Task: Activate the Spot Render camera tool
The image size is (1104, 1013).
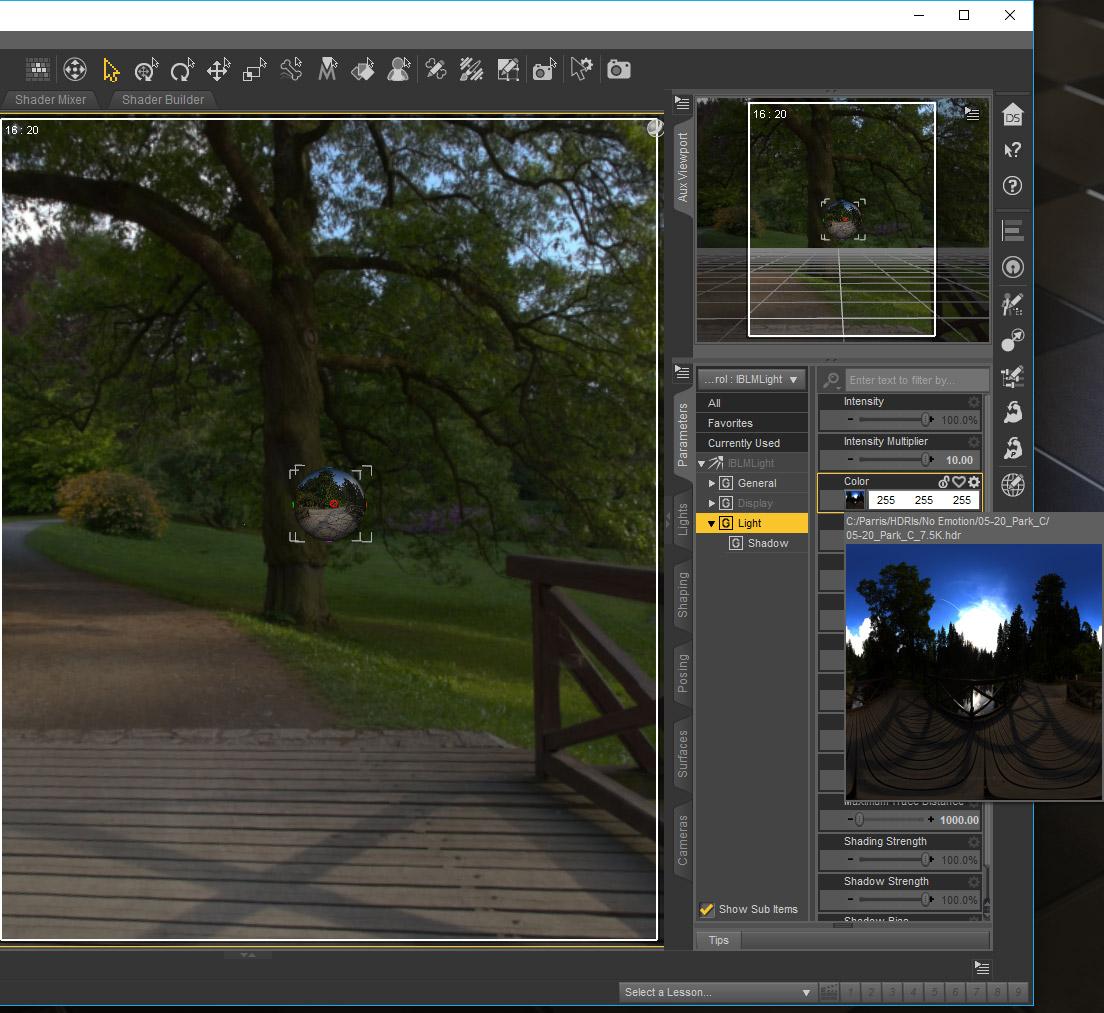Action: click(544, 70)
